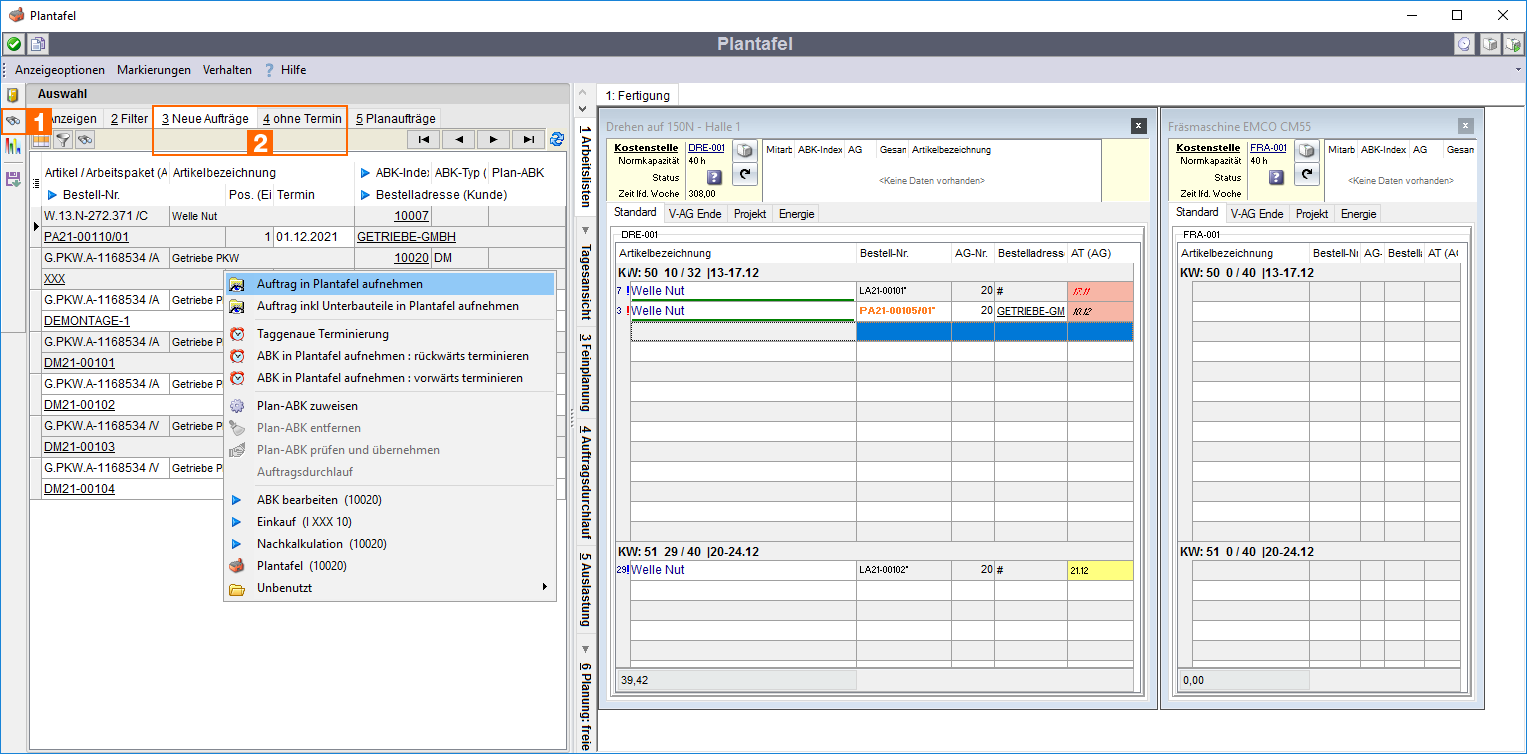Click the yellow 21.12 date cell in KW 51

(1100, 570)
